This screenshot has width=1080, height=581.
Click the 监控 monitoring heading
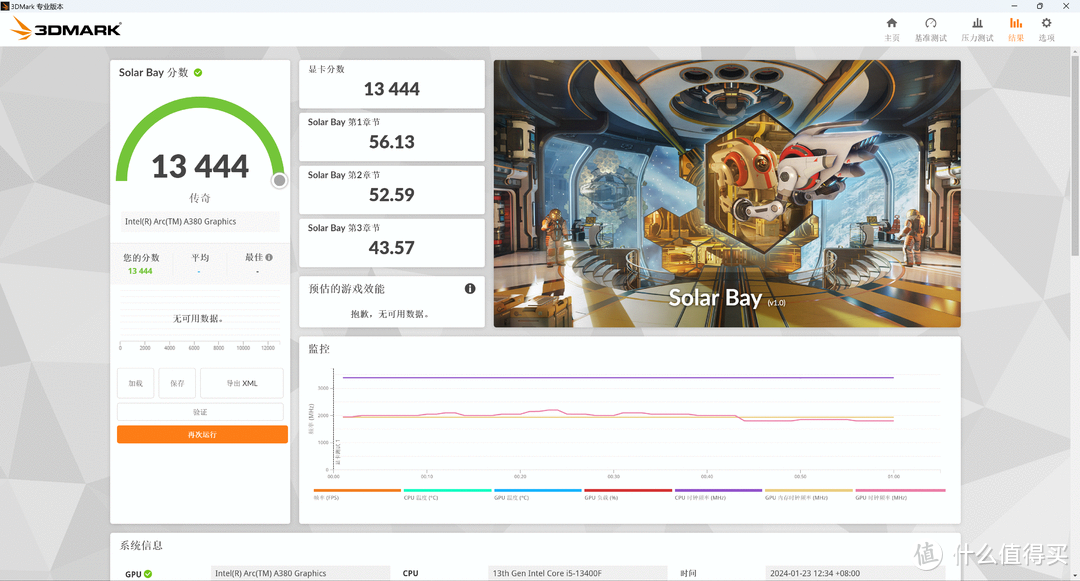319,349
